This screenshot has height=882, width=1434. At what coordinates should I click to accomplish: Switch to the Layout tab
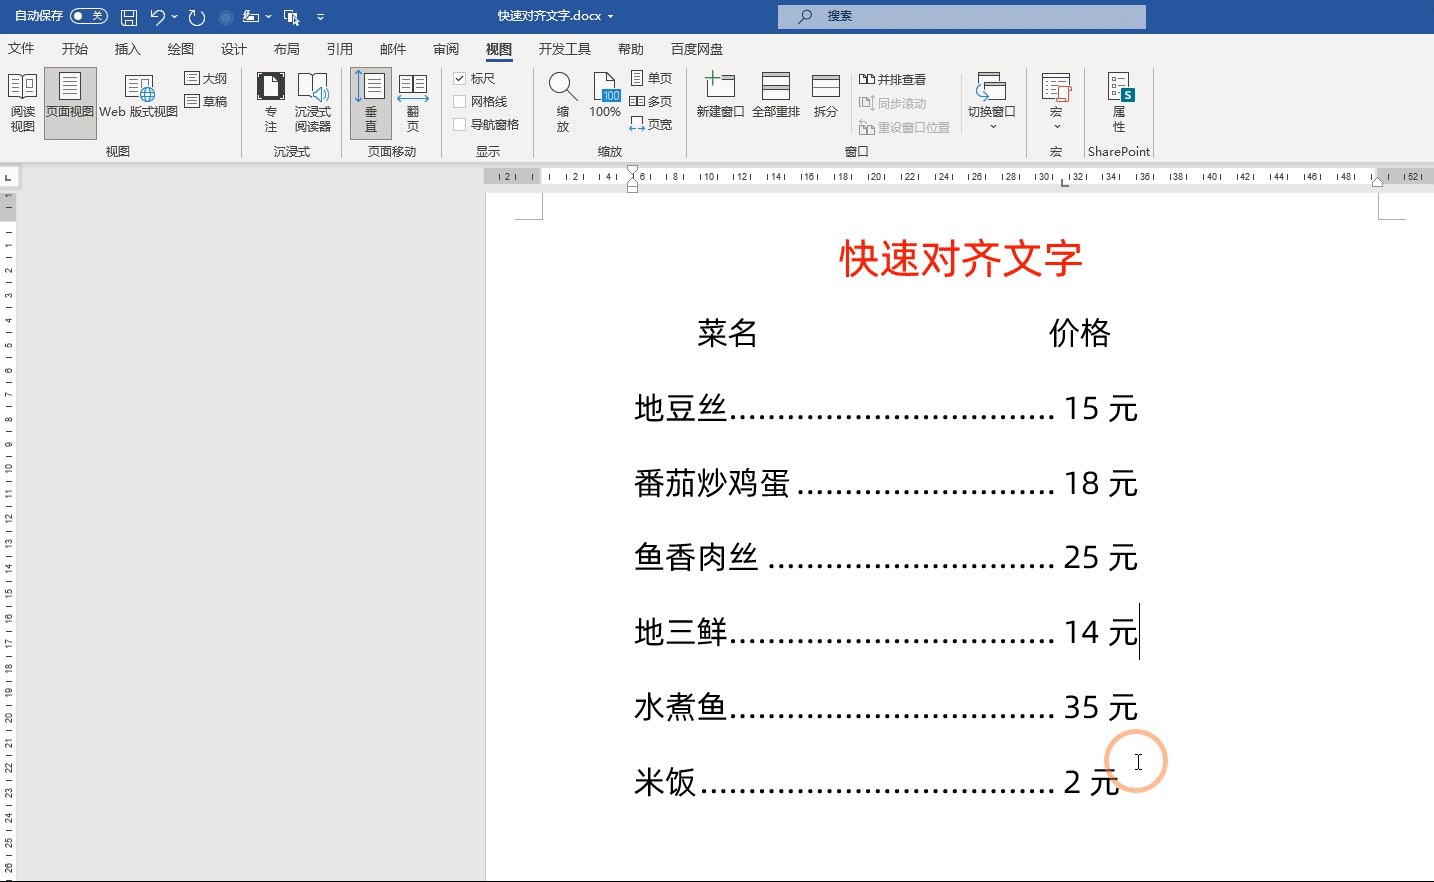tap(286, 49)
